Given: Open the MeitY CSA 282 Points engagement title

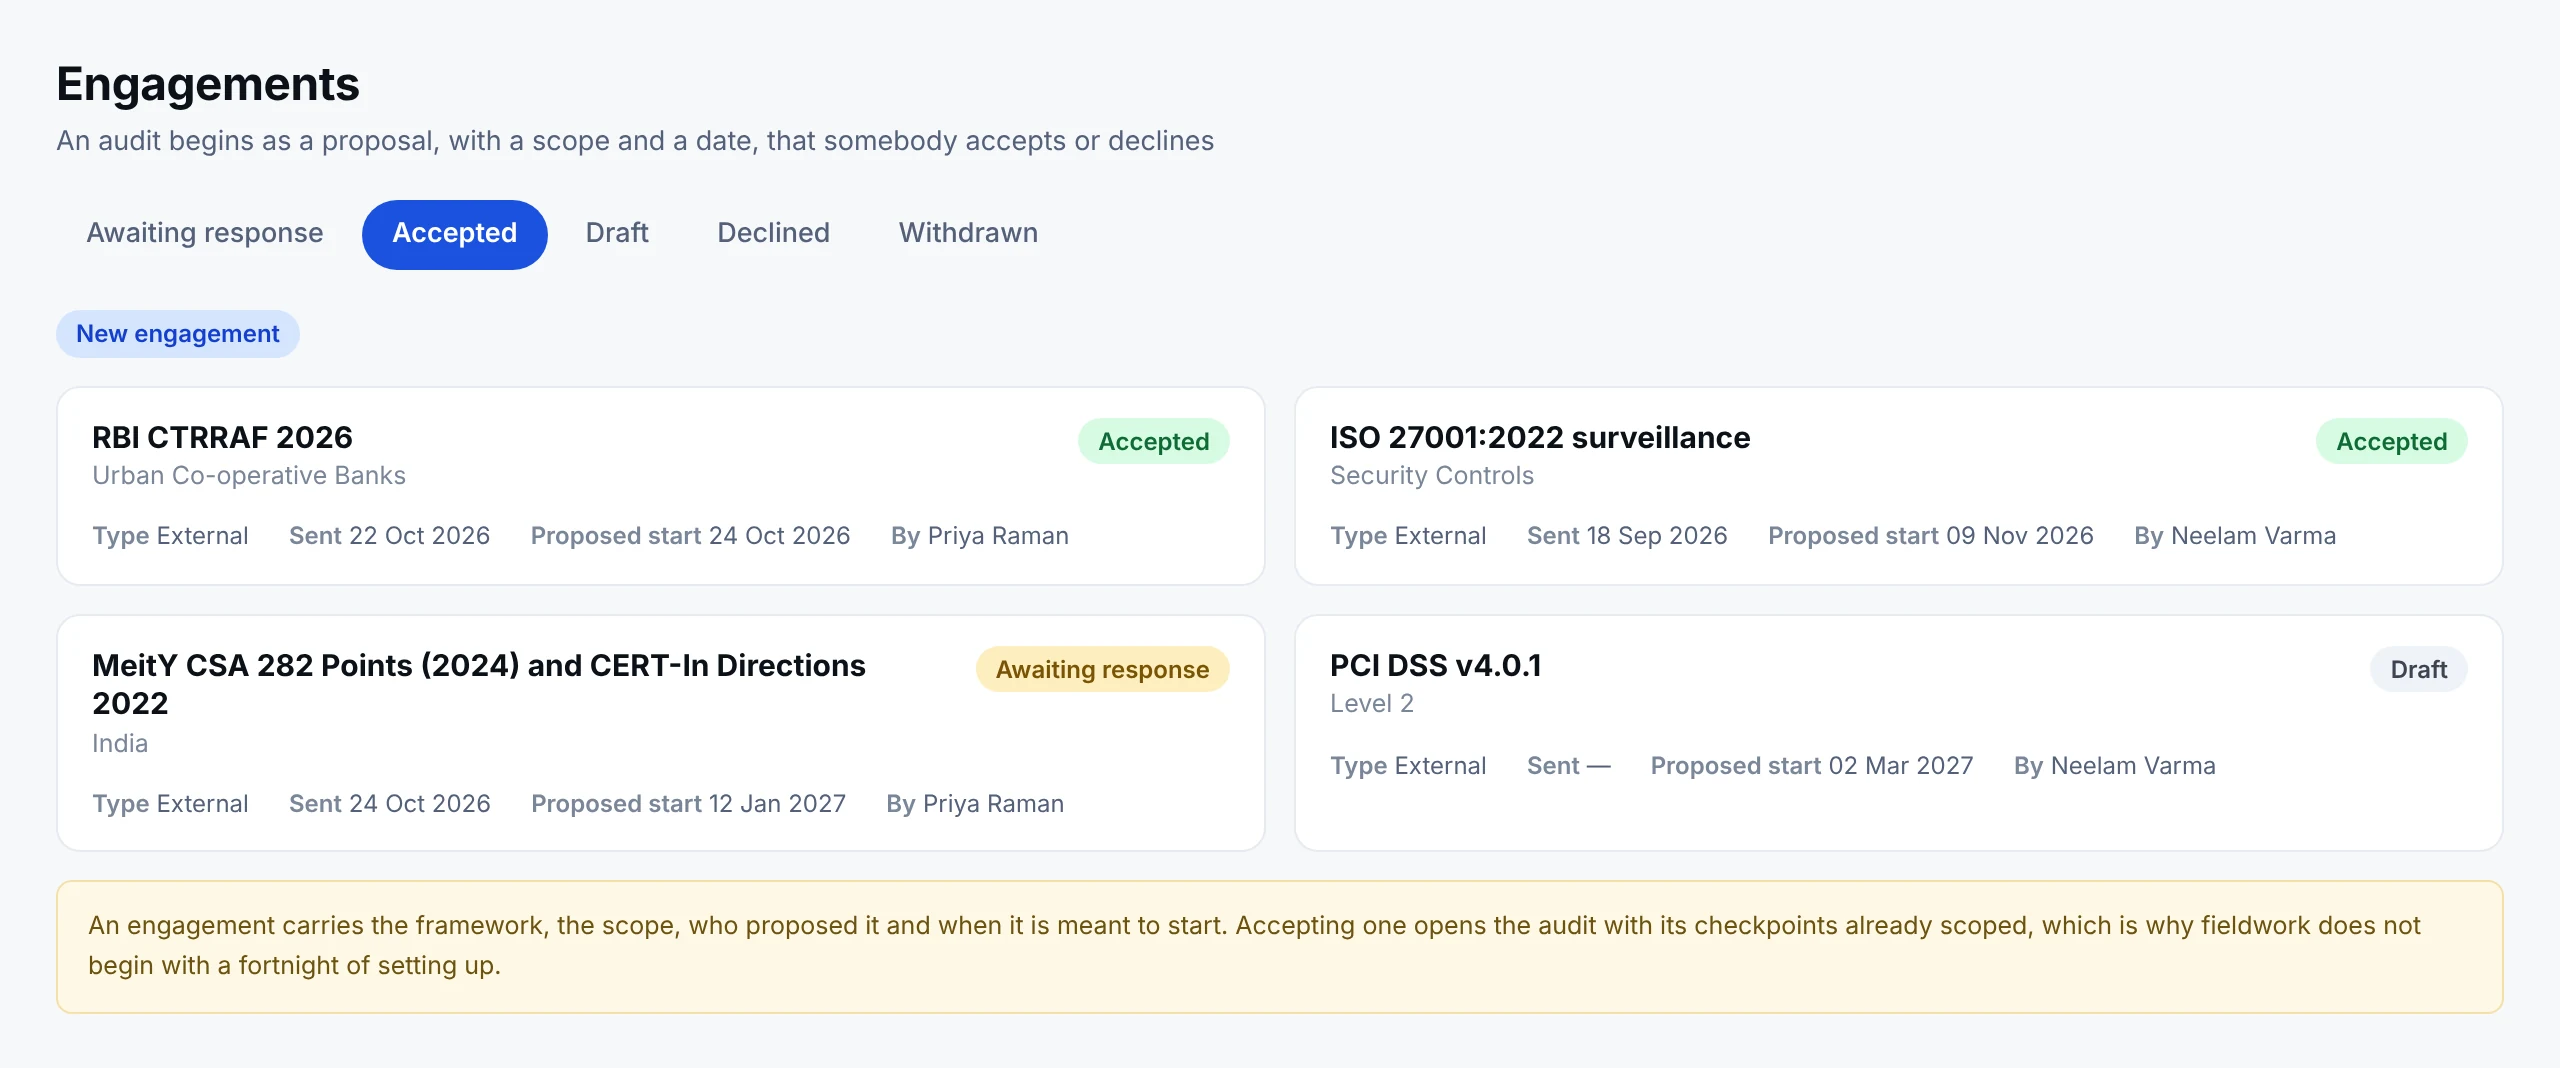Looking at the screenshot, I should tap(479, 684).
